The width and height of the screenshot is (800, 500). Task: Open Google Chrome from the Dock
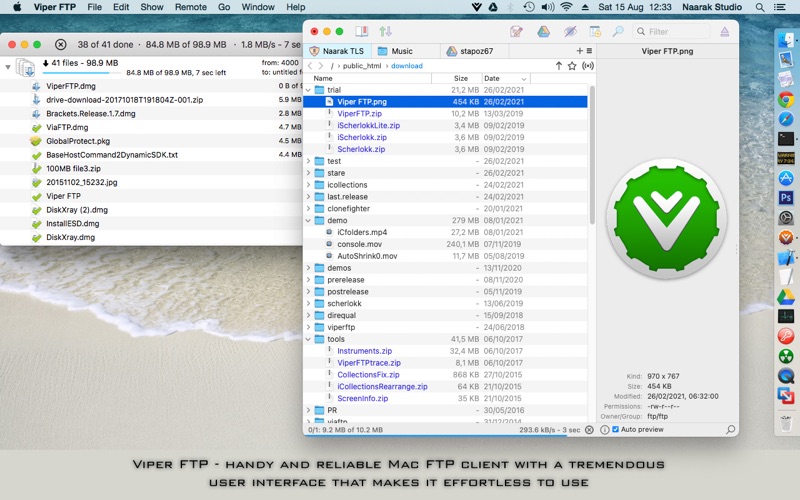(x=786, y=99)
